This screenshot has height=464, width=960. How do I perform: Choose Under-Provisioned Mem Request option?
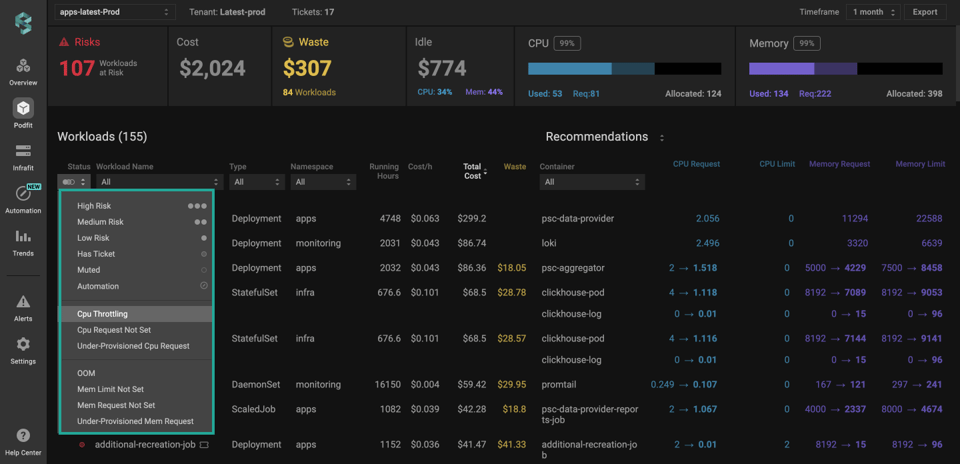point(135,421)
